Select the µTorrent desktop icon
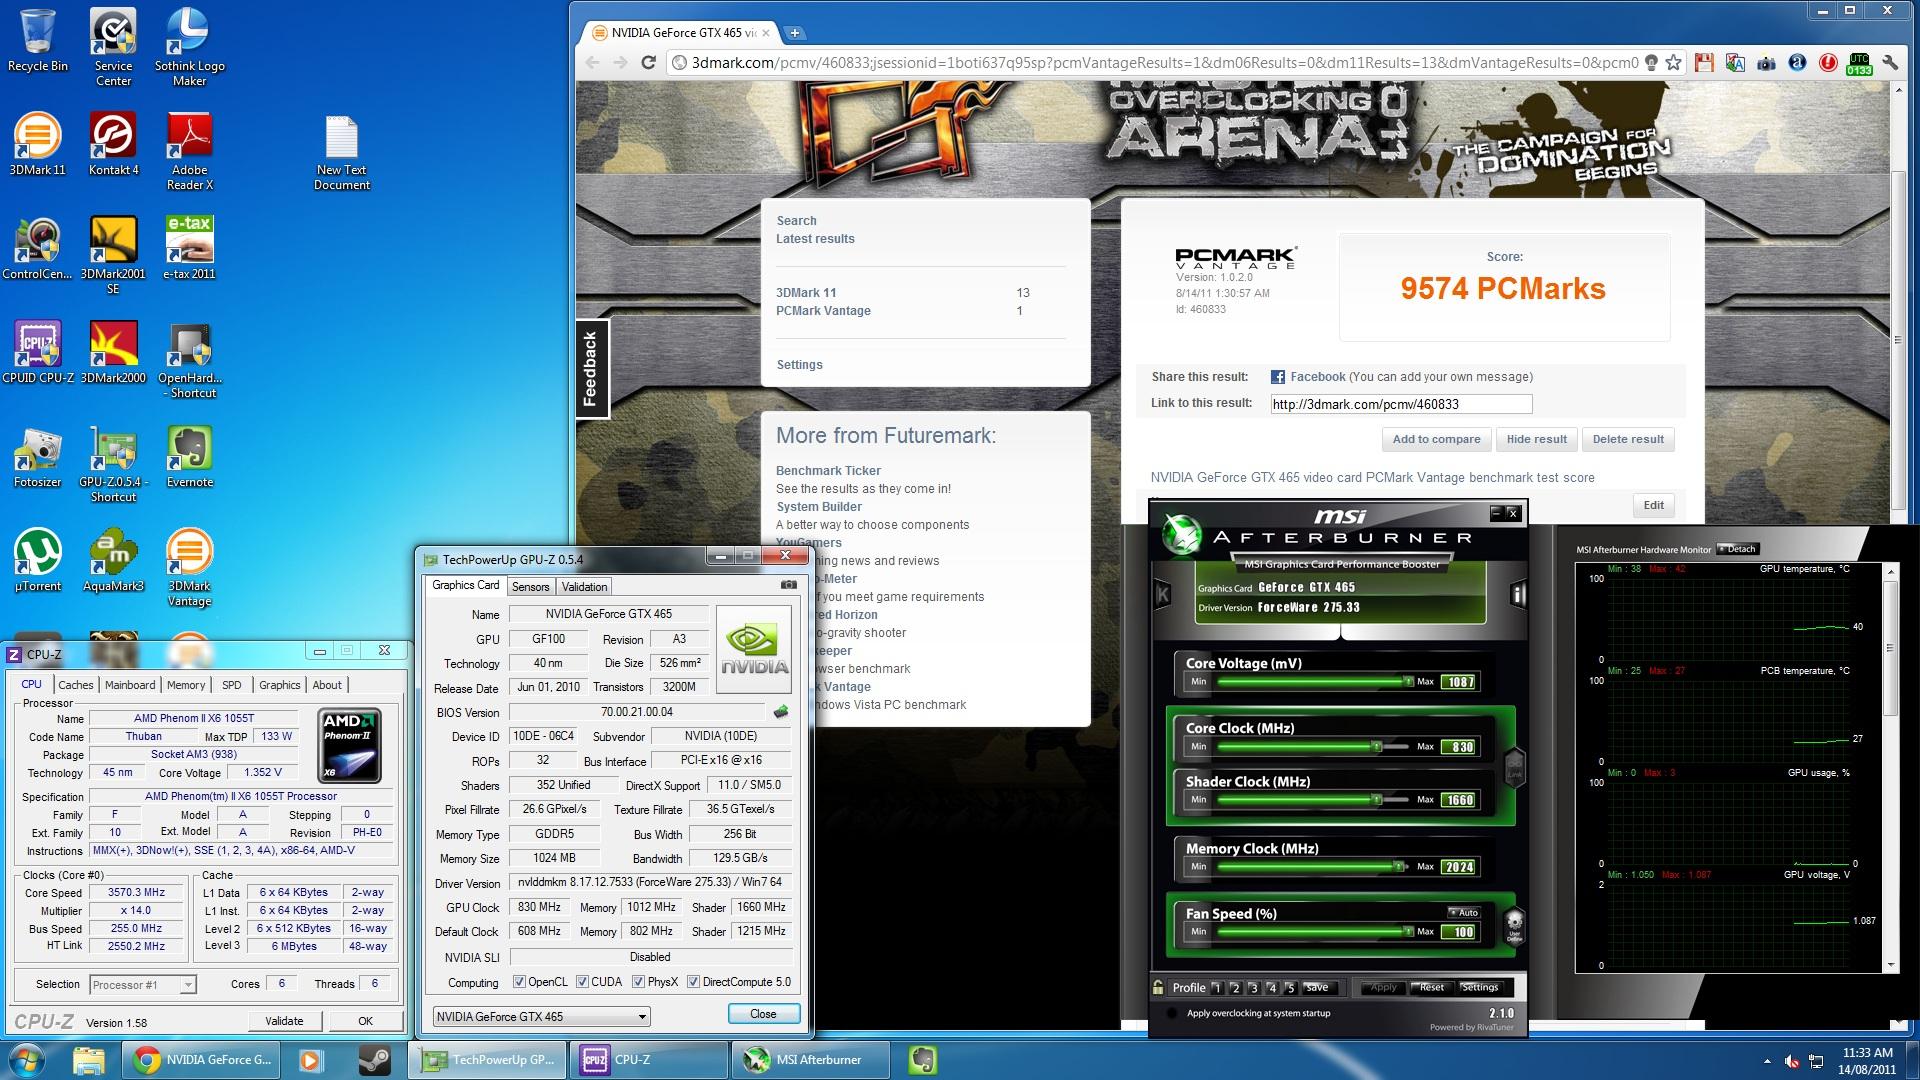This screenshot has width=1920, height=1080. (37, 560)
